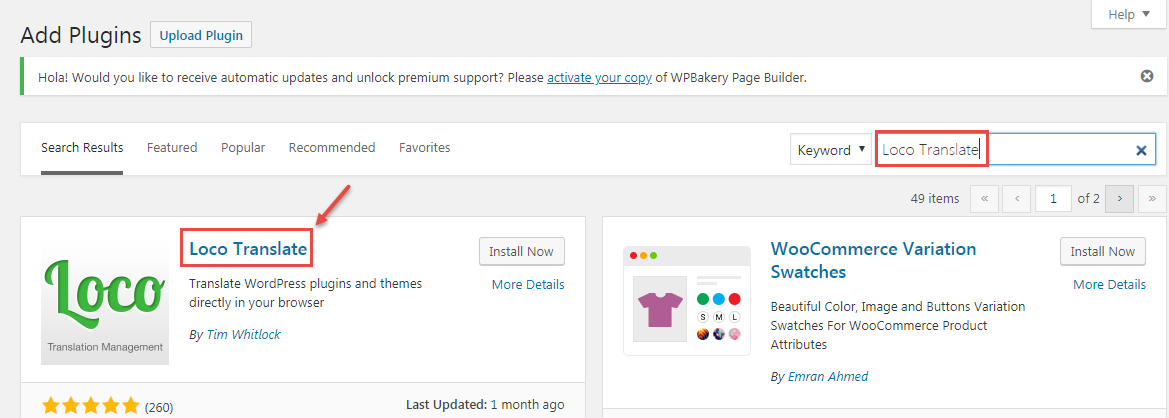This screenshot has height=418, width=1169.
Task: Install WooCommerce Variation Swatches plugin
Action: (1103, 252)
